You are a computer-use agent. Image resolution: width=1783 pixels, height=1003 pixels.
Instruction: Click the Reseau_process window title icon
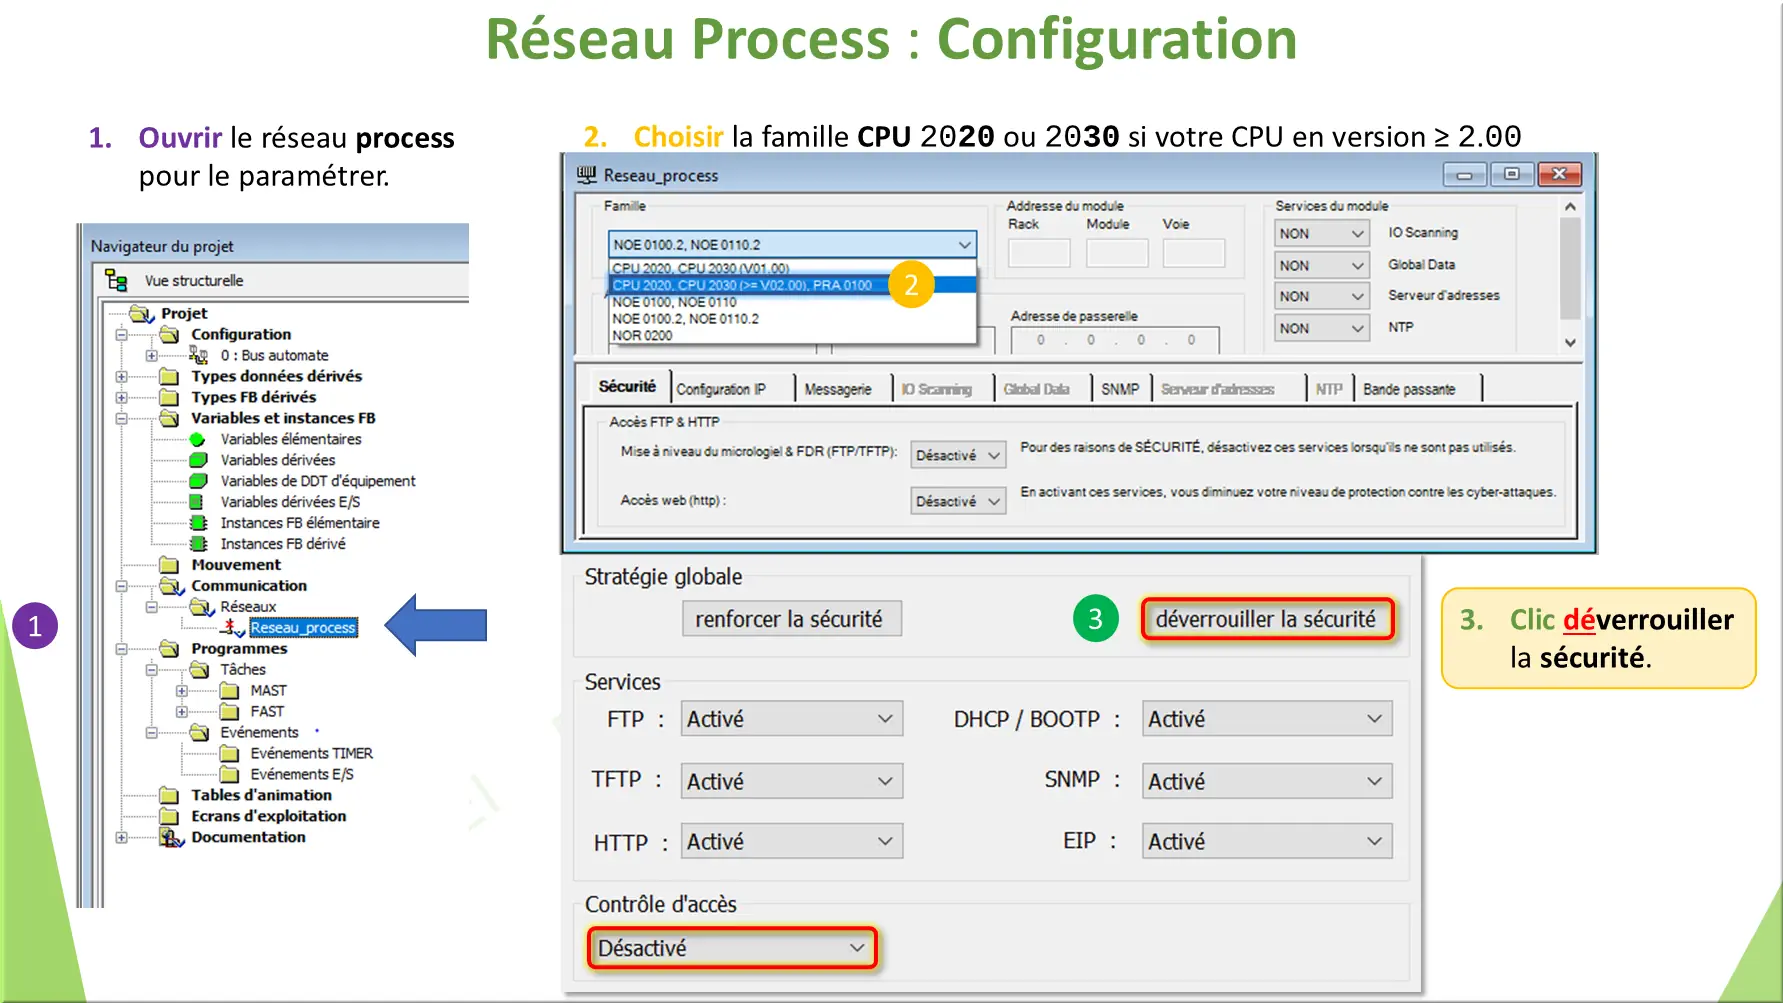click(586, 175)
